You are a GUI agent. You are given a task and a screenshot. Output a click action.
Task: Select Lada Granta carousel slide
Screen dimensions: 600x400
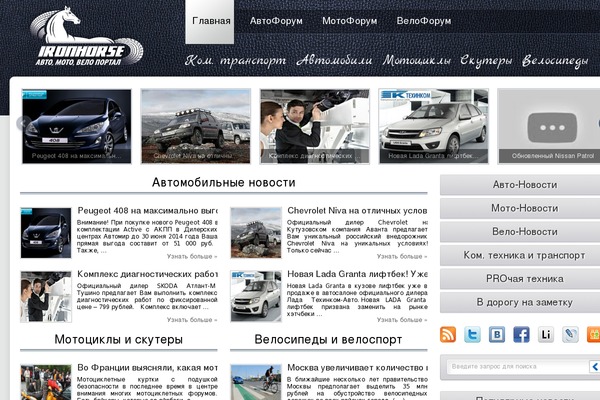click(x=434, y=126)
